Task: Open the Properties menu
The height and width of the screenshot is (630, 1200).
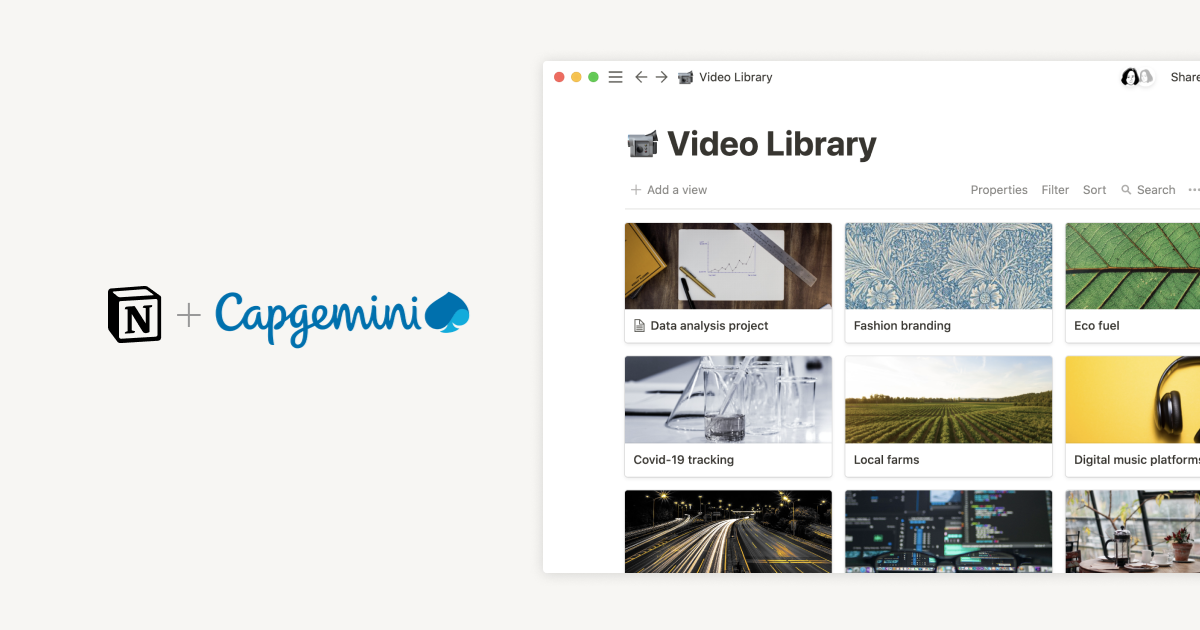Action: coord(998,189)
